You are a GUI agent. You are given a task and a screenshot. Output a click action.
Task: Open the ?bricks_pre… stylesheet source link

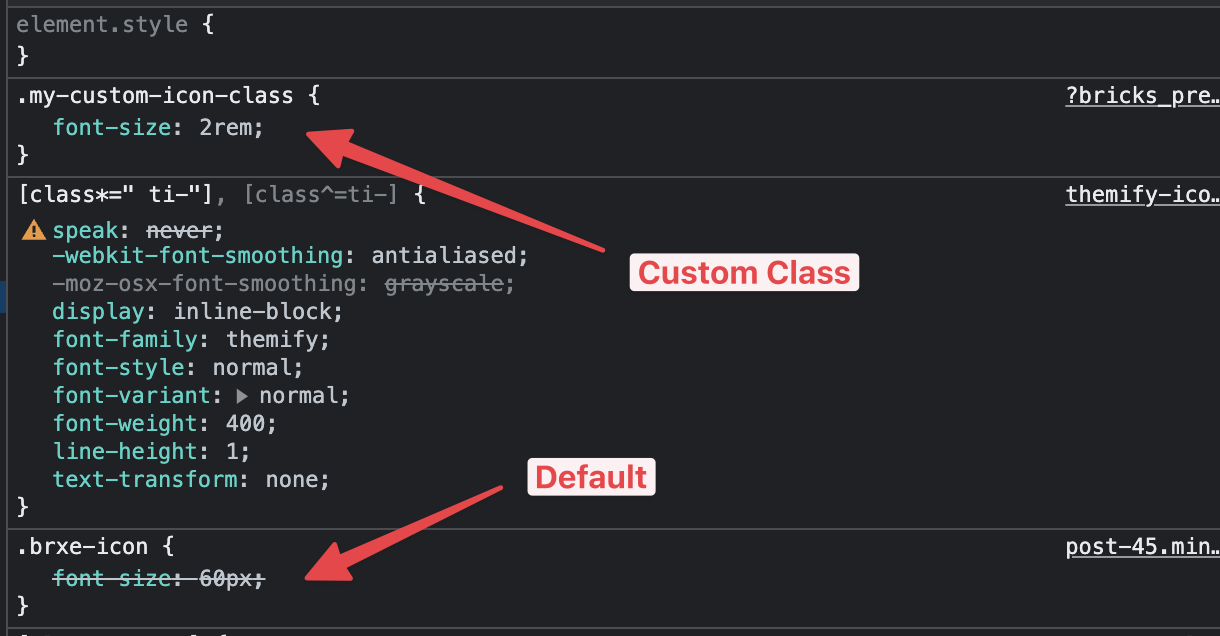(x=1142, y=96)
